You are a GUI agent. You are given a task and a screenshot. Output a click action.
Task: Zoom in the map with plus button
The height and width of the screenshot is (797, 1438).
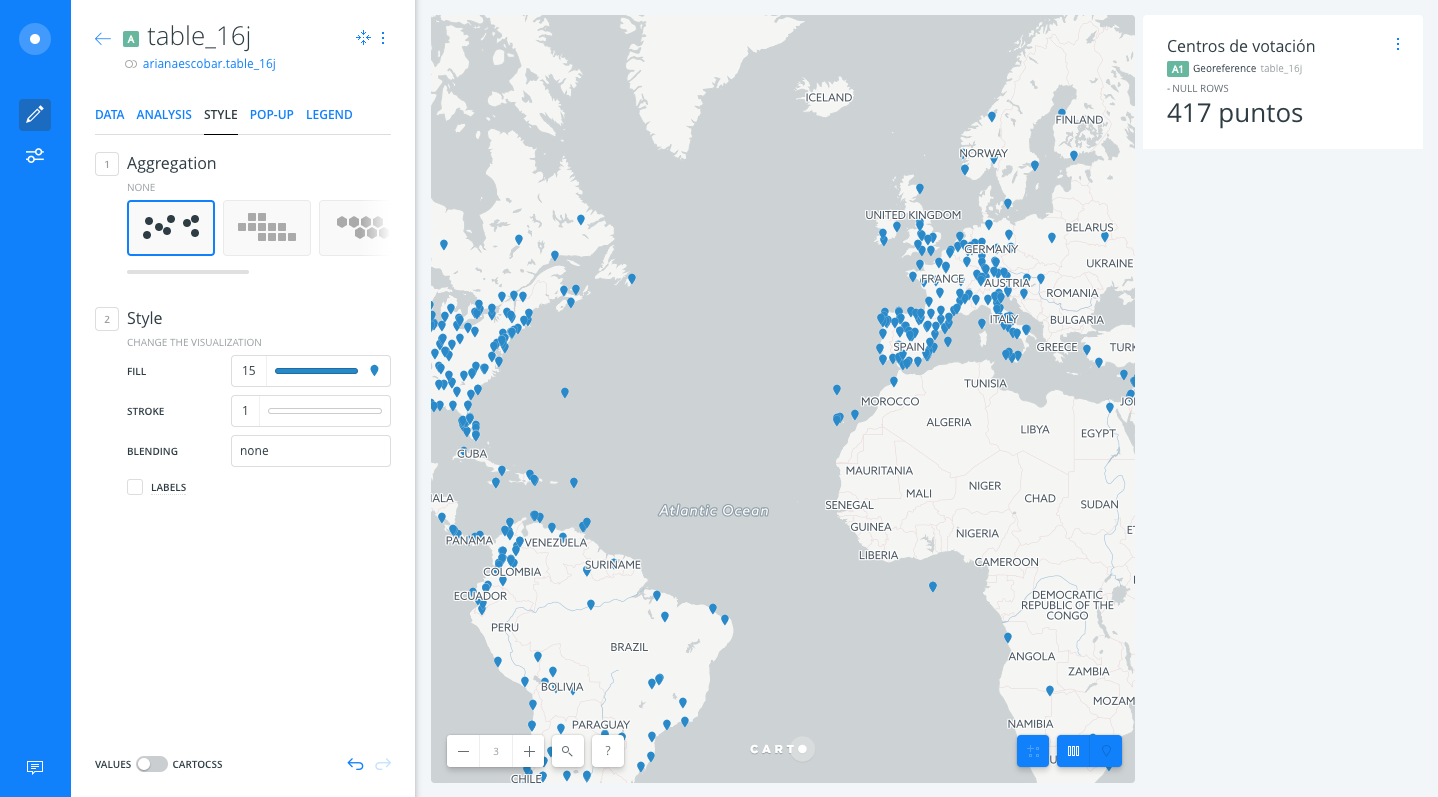[529, 751]
